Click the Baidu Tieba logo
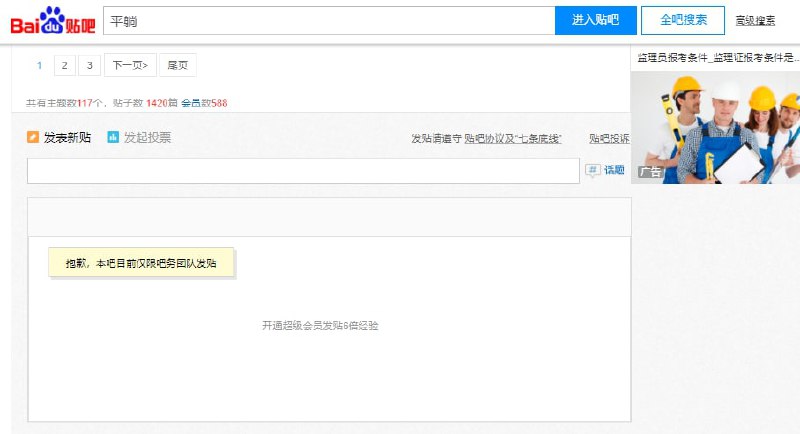 coord(53,21)
